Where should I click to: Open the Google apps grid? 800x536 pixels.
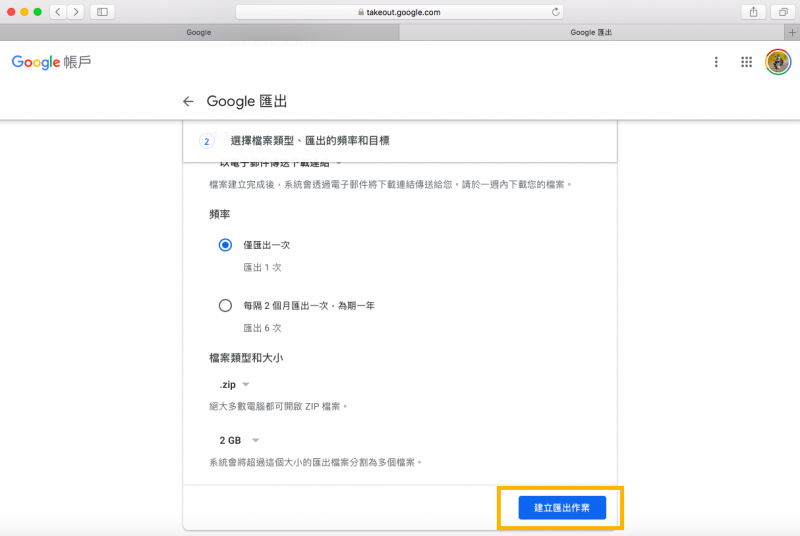746,62
